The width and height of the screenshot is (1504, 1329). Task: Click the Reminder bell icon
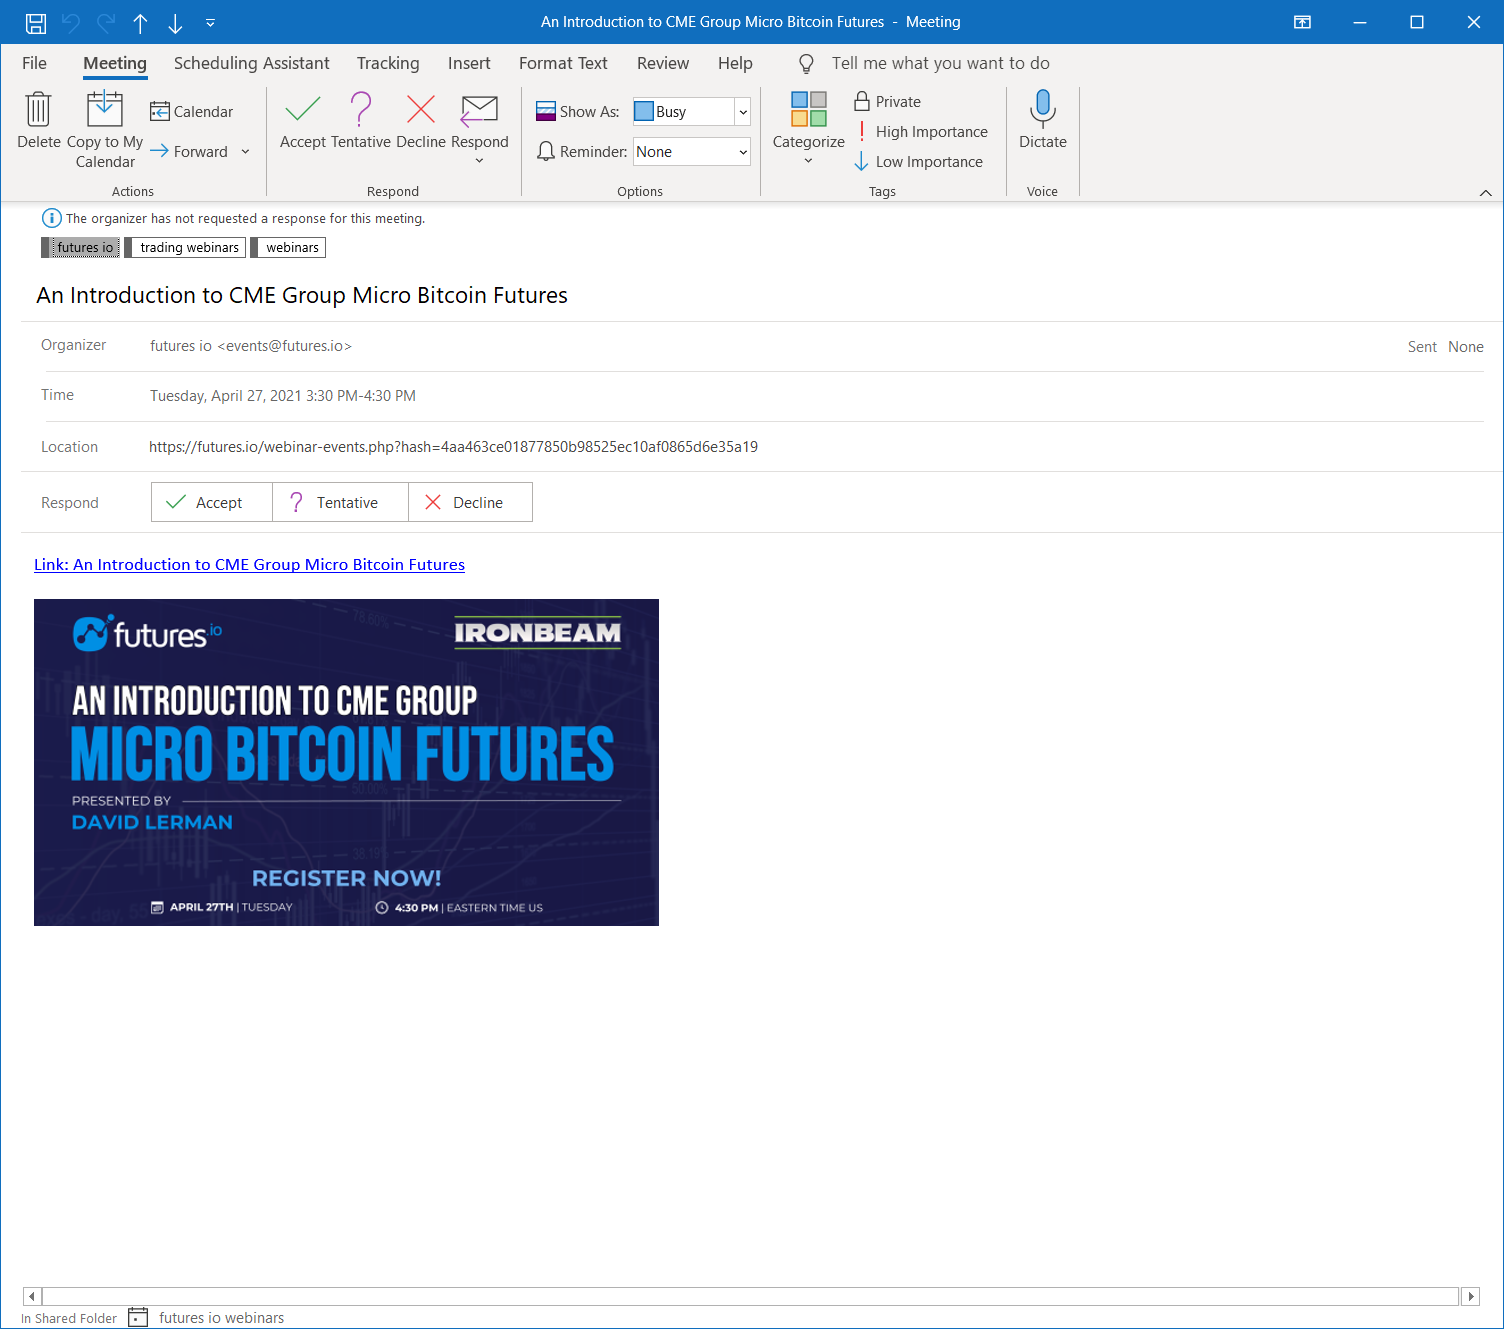coord(546,151)
